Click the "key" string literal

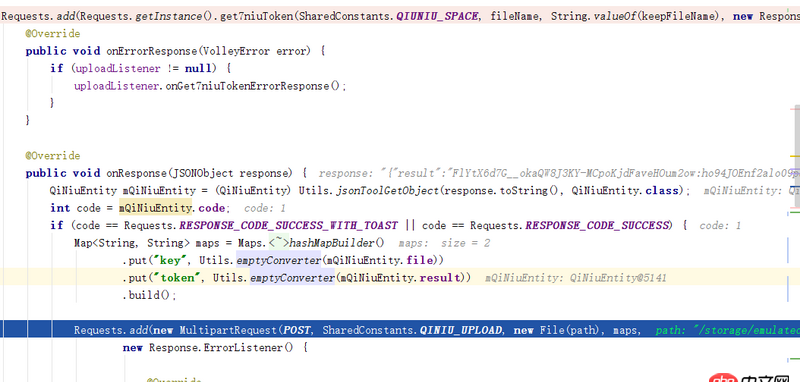pos(170,261)
